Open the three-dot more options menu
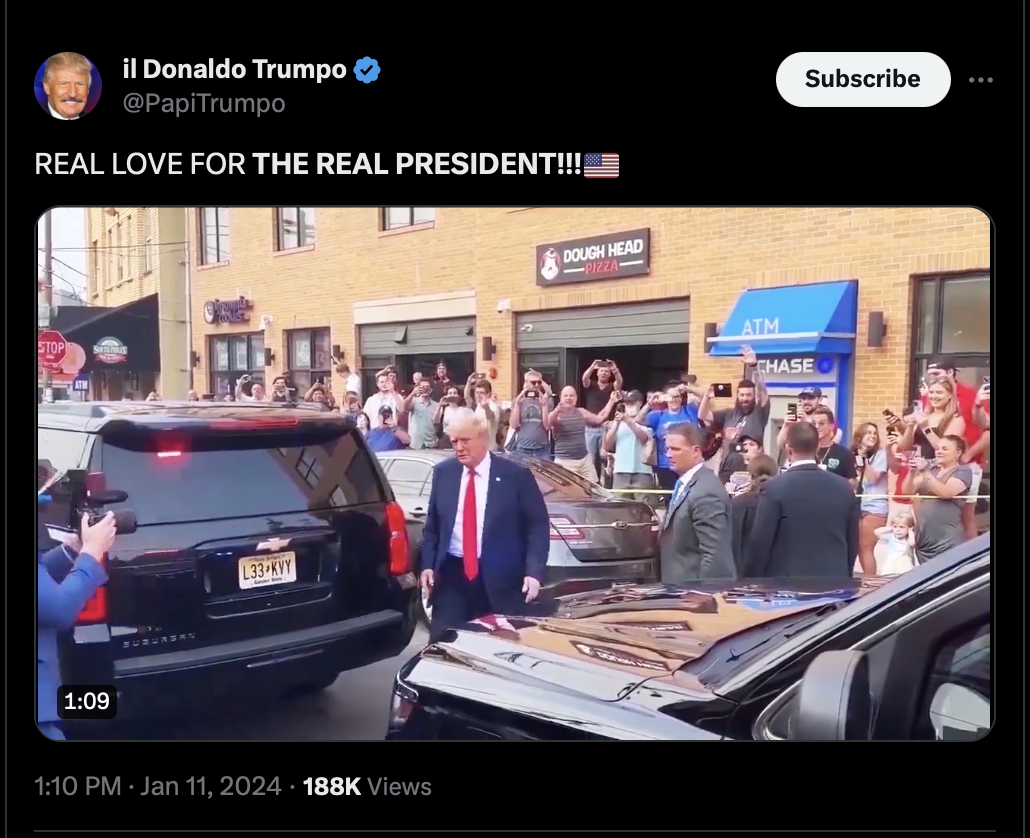The image size is (1030, 838). point(981,80)
